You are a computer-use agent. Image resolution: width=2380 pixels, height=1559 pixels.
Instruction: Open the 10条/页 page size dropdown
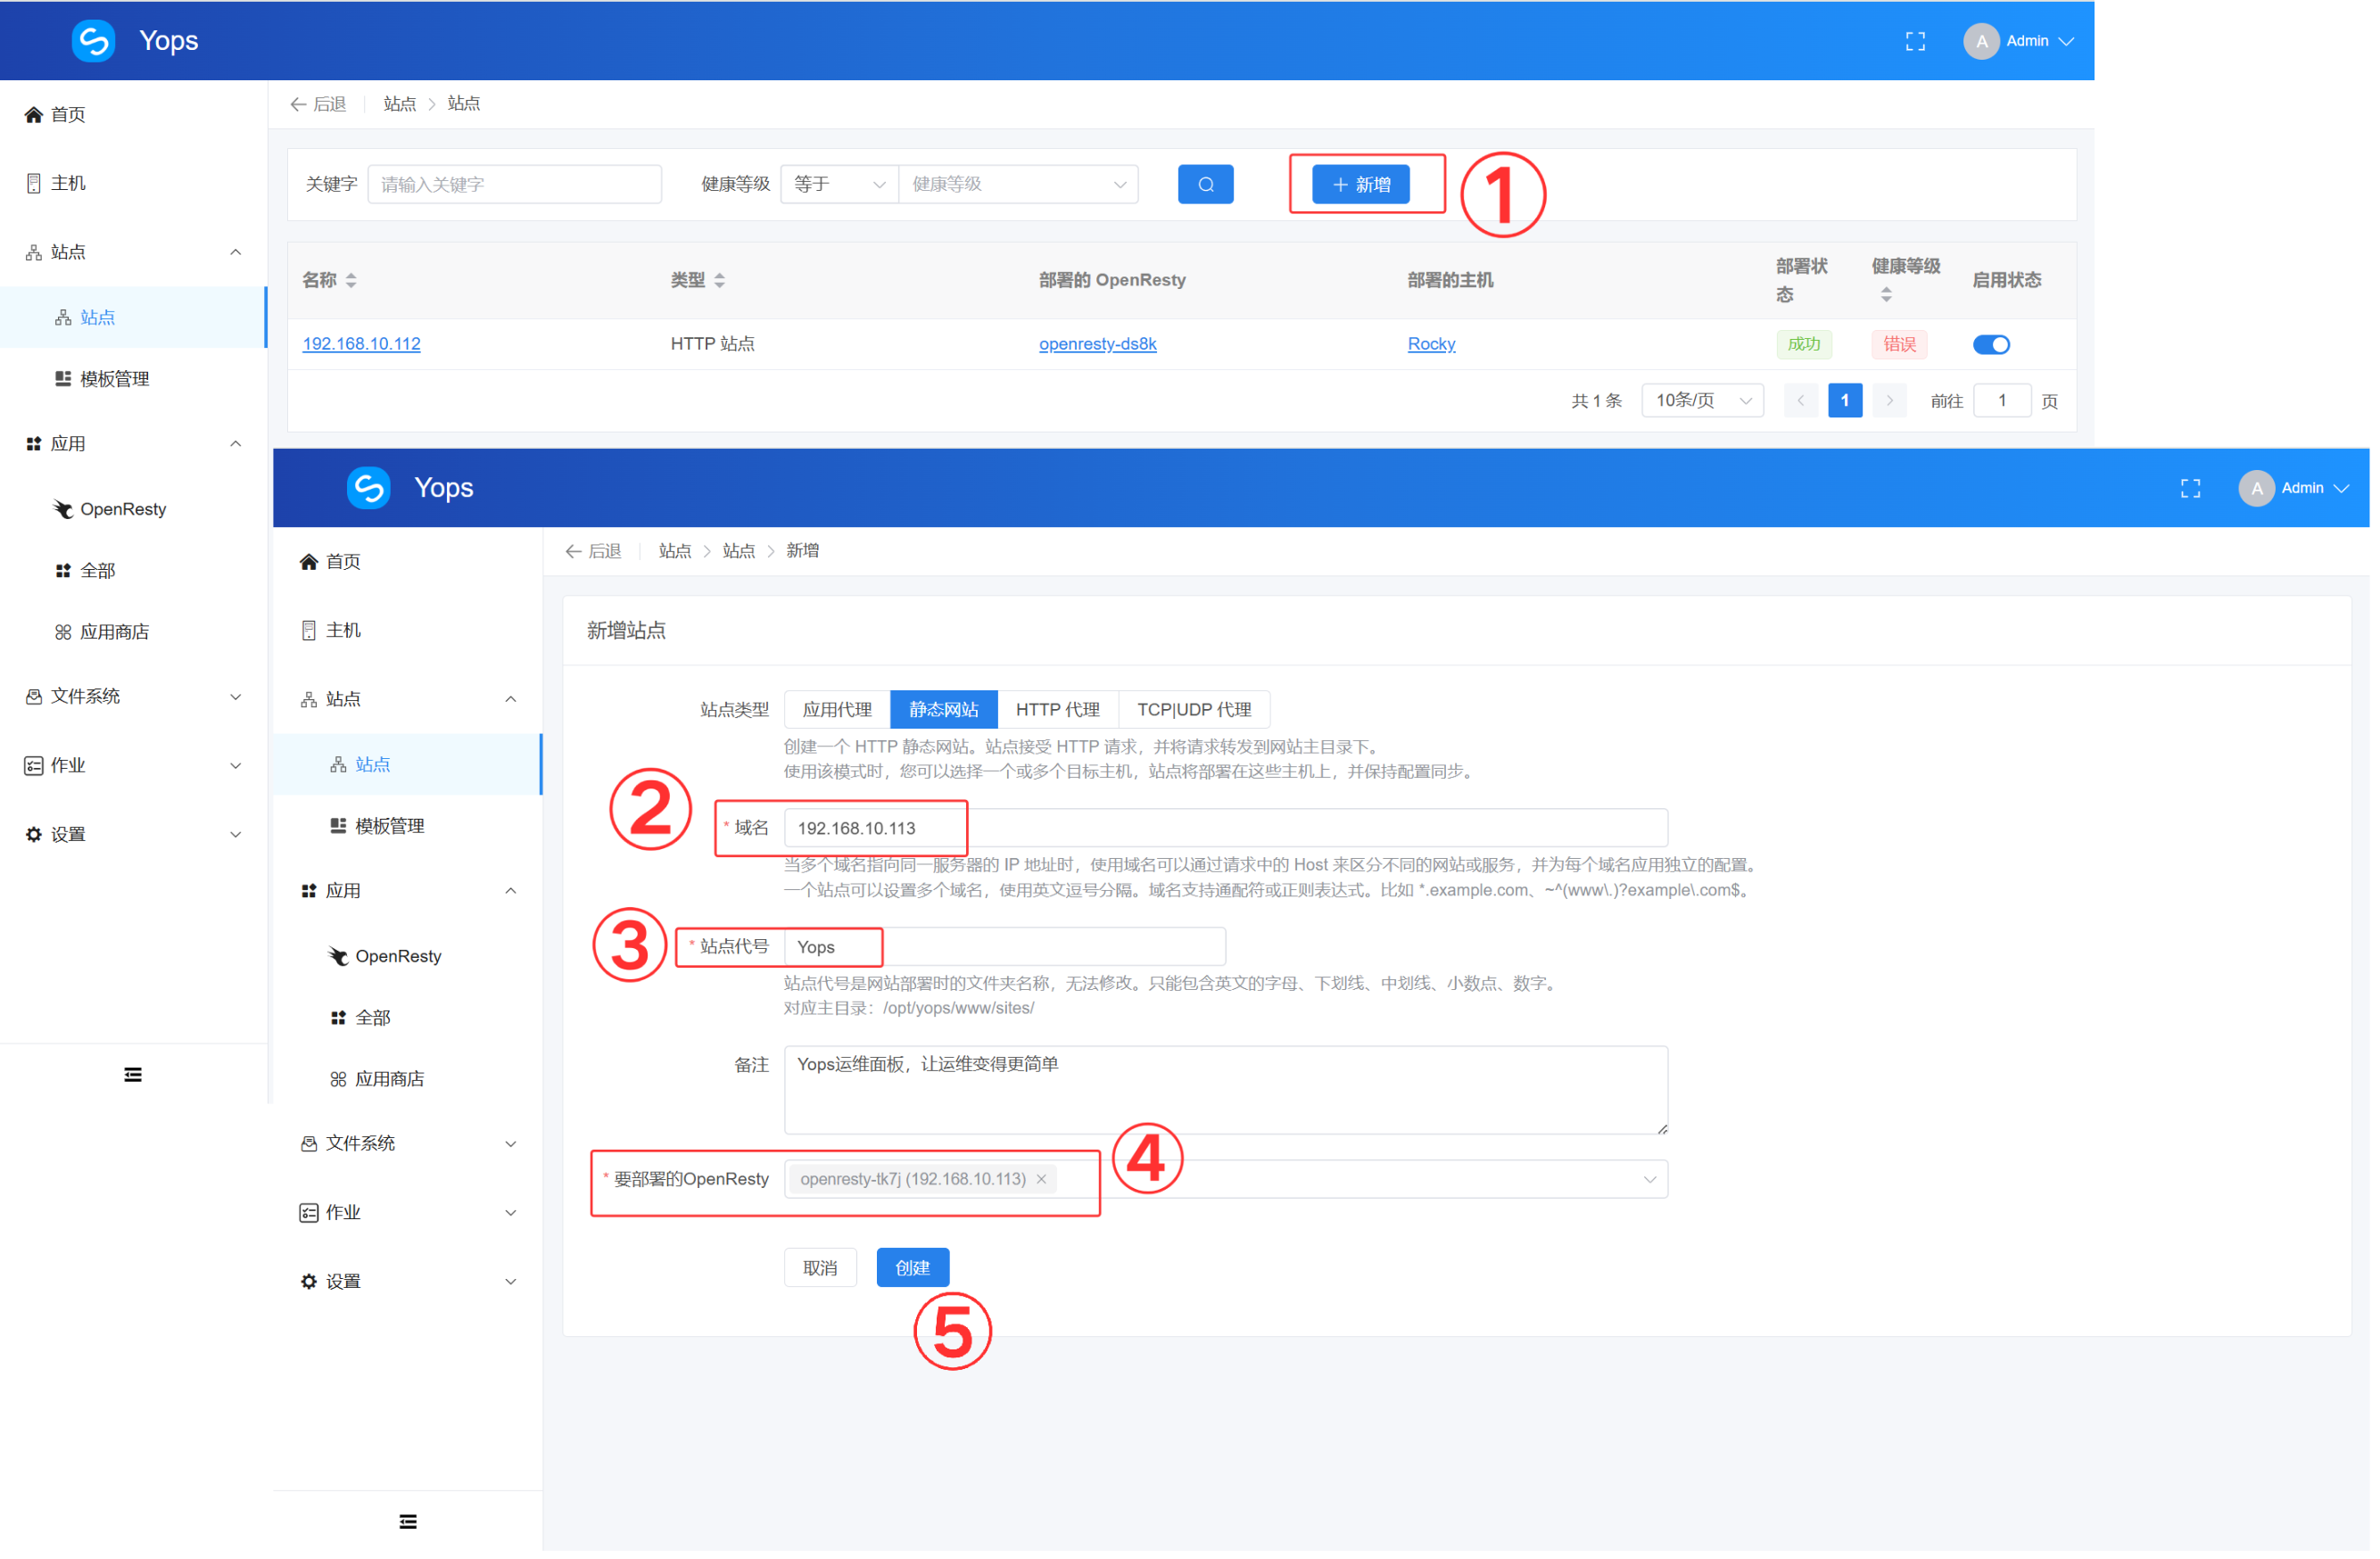[x=1702, y=400]
